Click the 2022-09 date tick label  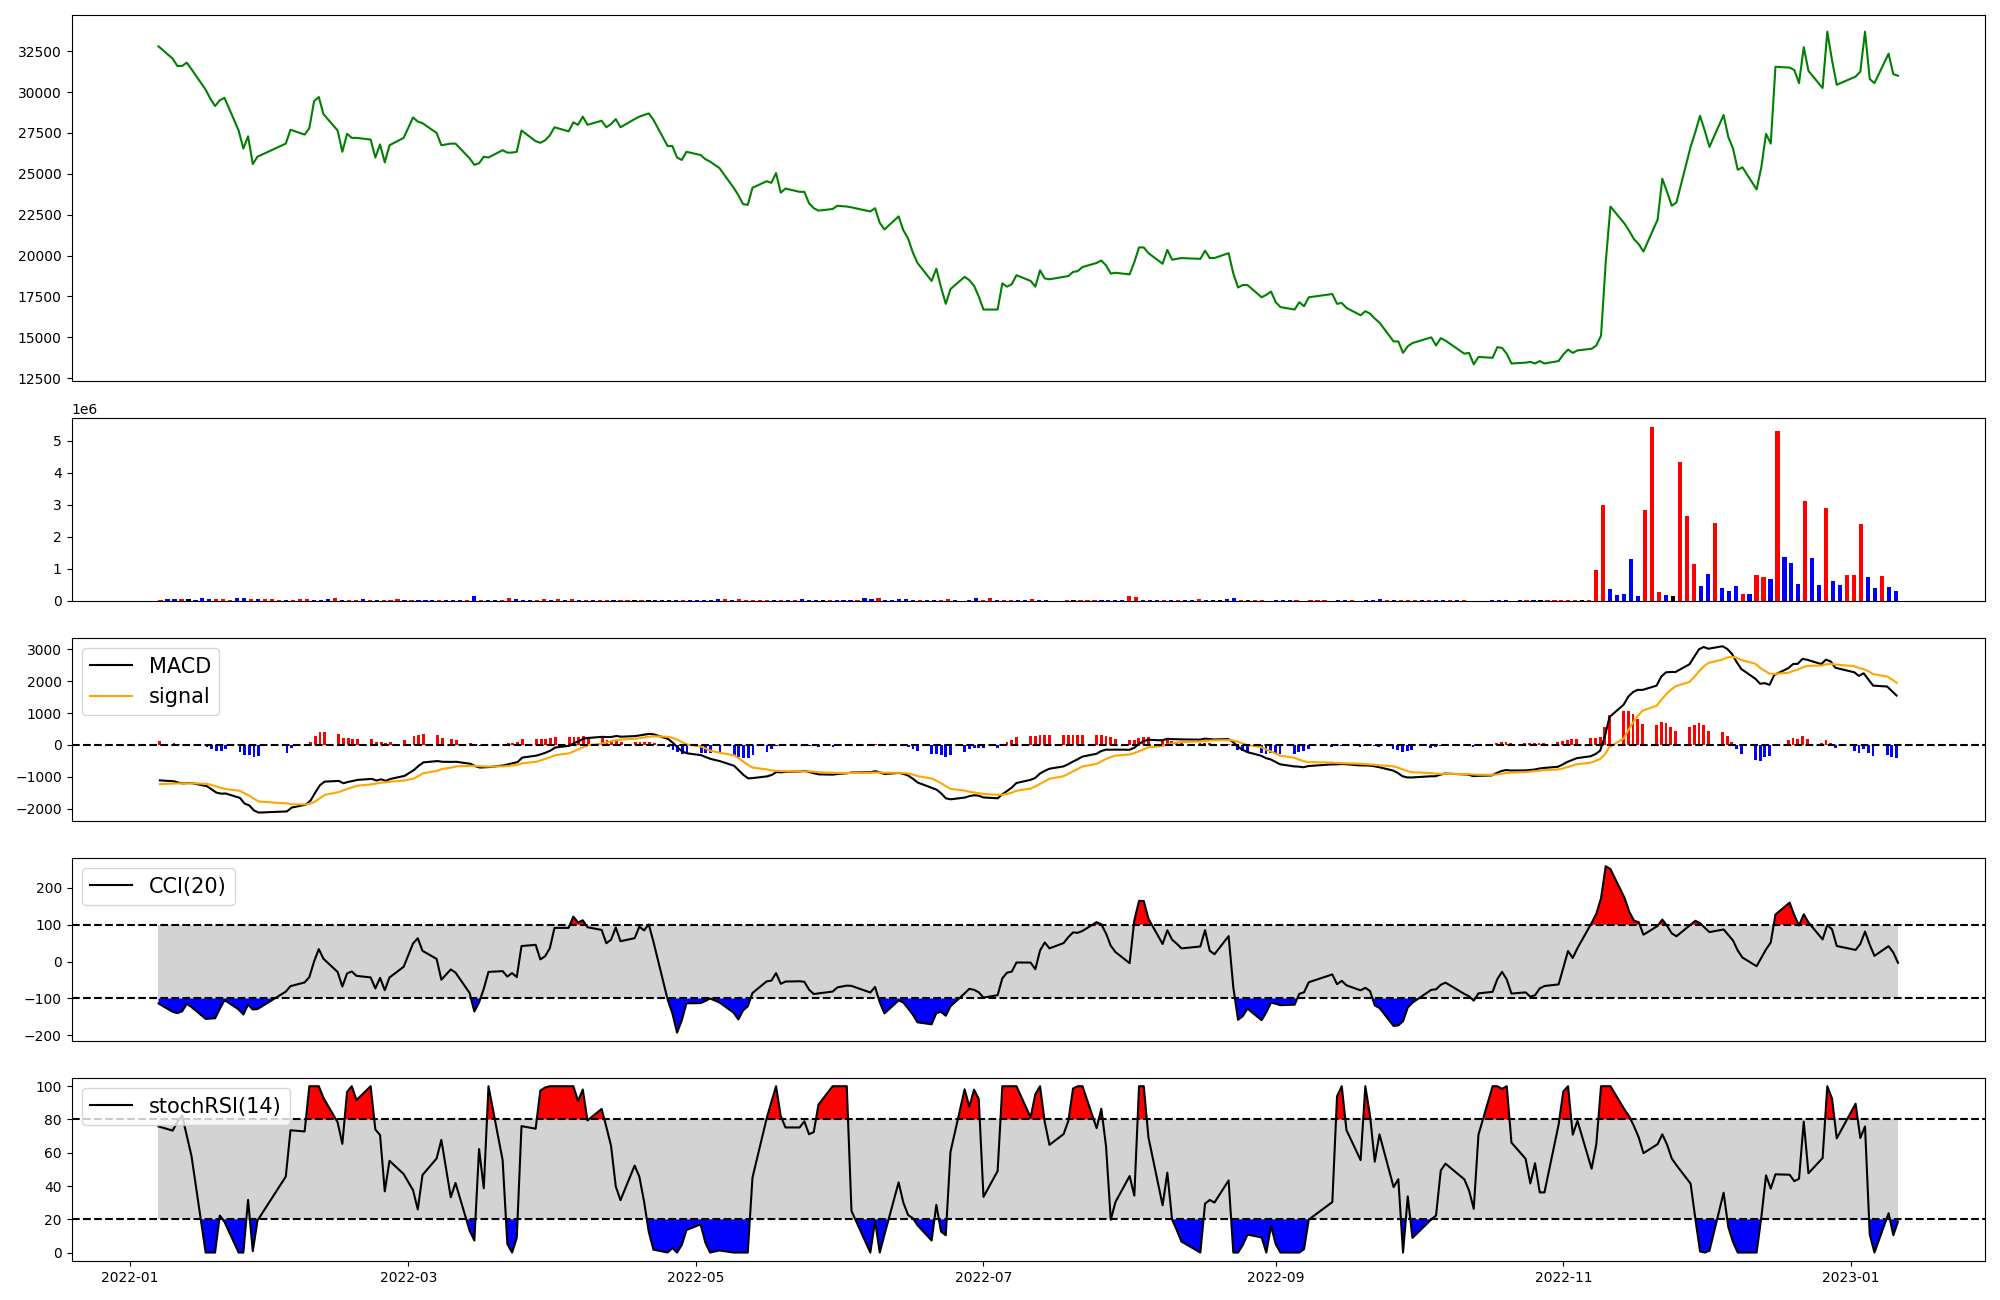(1276, 1277)
